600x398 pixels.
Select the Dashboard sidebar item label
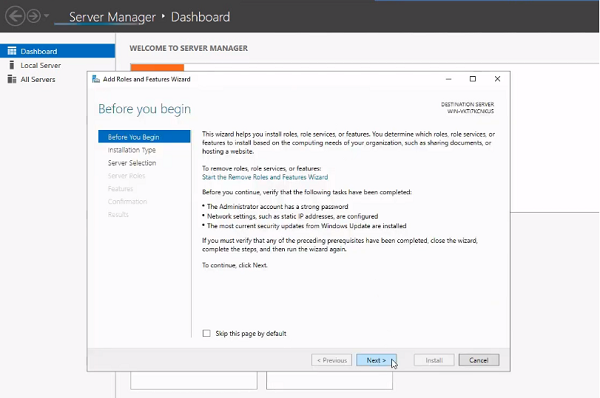[x=39, y=51]
